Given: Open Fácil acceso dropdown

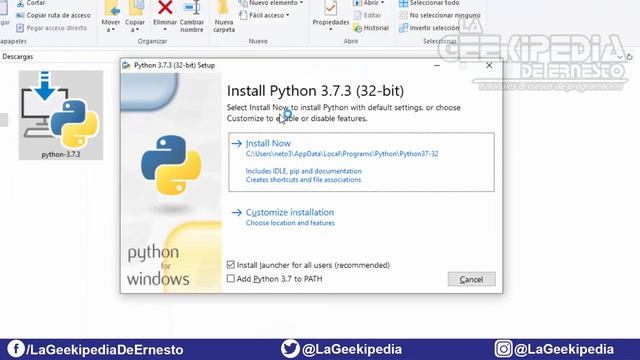Looking at the screenshot, I should tap(264, 15).
